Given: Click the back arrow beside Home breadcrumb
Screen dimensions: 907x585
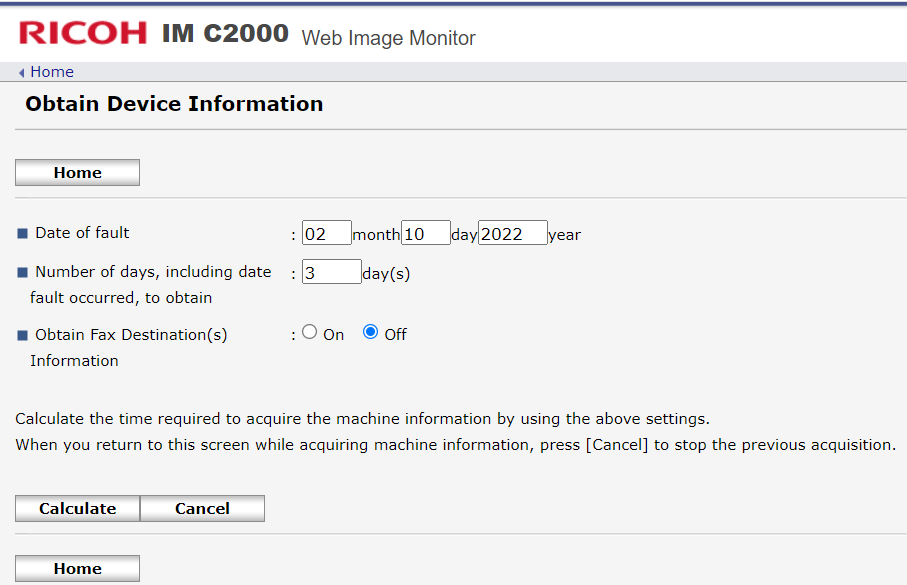Looking at the screenshot, I should [22, 73].
